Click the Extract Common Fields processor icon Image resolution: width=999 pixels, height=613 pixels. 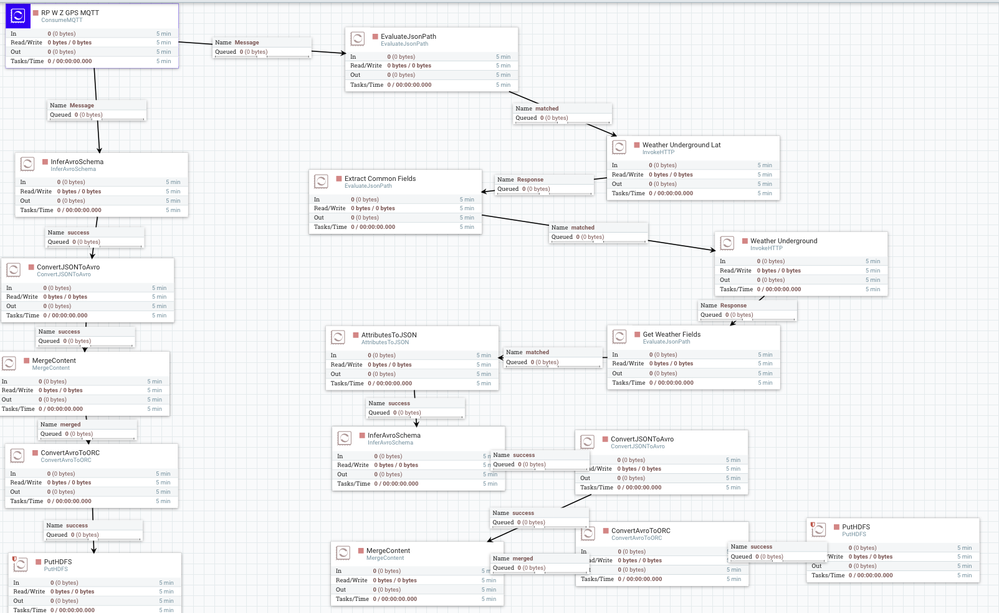(x=322, y=181)
